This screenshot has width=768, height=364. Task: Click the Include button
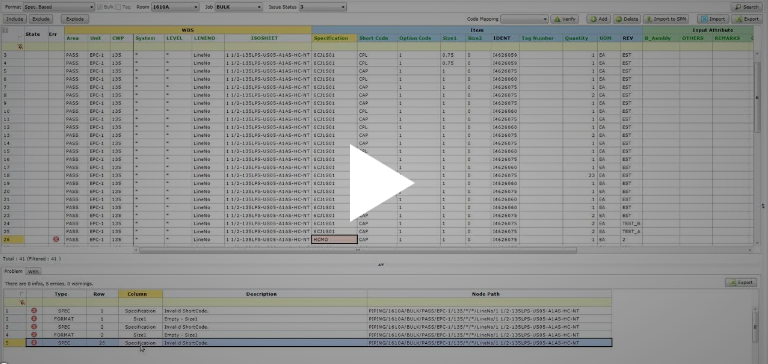coord(15,19)
